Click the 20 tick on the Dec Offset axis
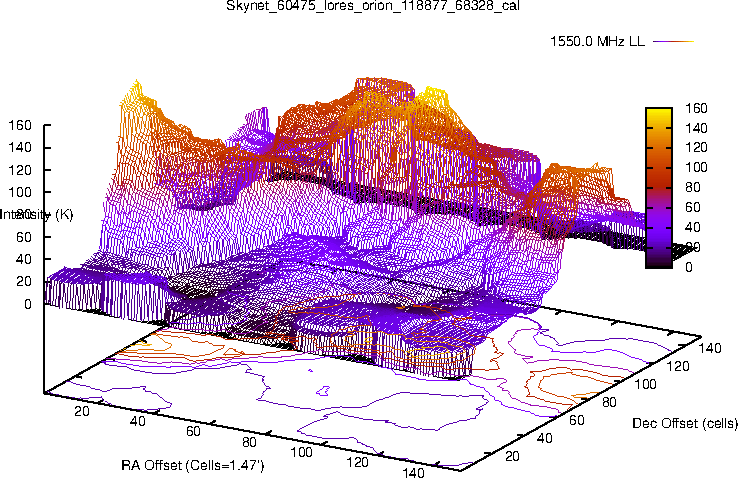The width and height of the screenshot is (738, 478). (x=512, y=456)
